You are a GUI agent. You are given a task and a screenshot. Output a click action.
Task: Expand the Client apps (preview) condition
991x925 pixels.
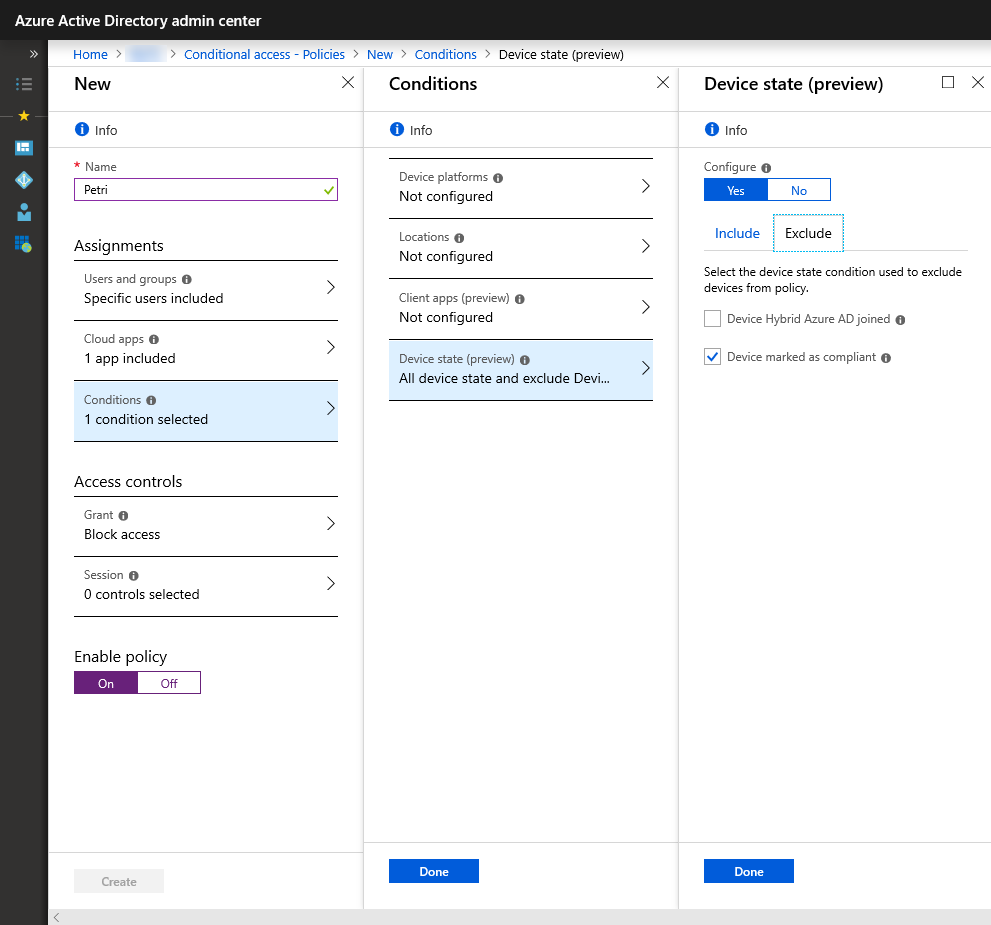[520, 307]
